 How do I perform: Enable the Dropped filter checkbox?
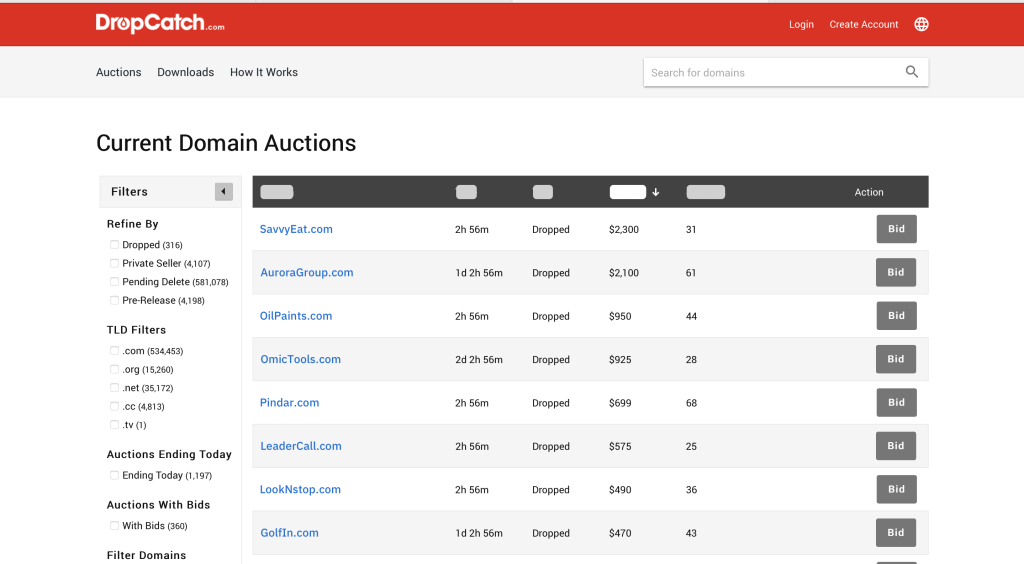pos(115,245)
